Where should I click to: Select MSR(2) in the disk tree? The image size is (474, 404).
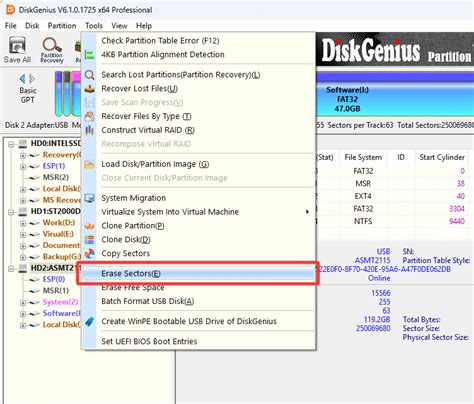coord(56,177)
